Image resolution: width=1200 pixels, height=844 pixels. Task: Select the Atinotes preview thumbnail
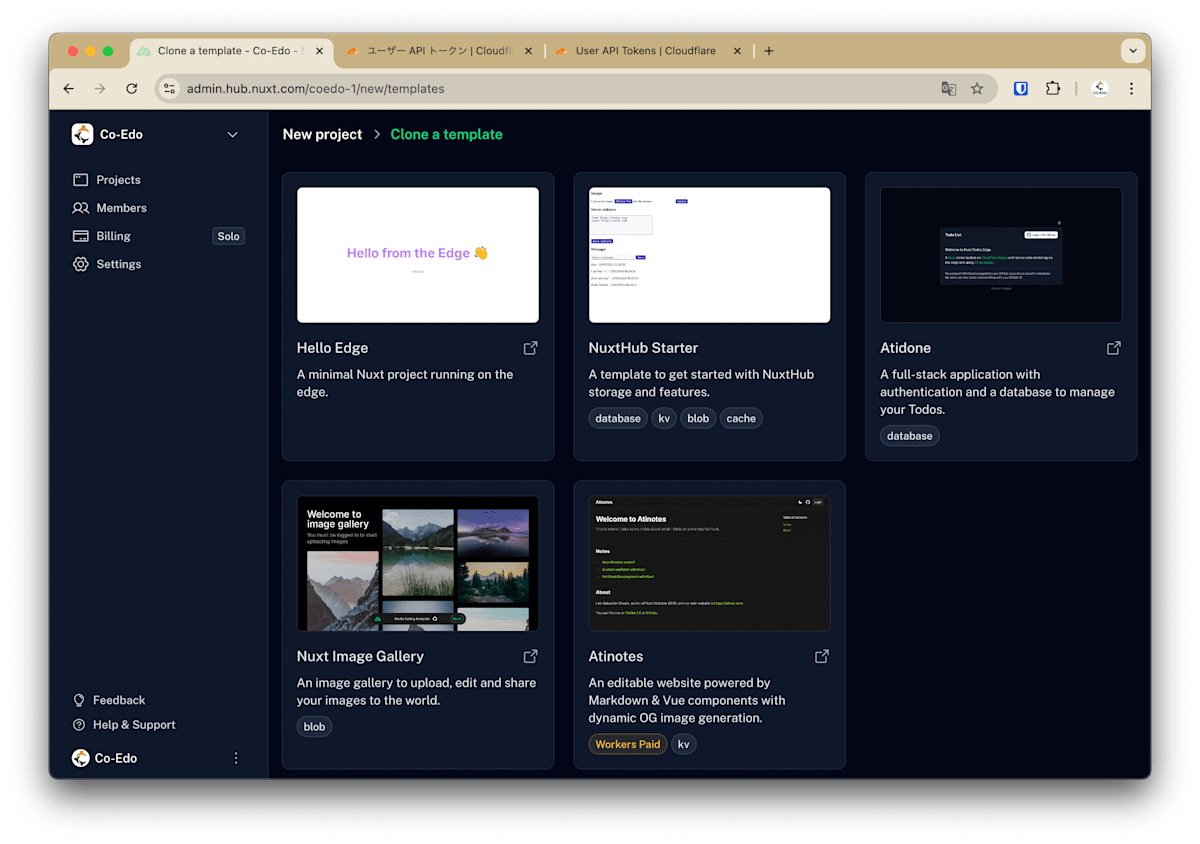(x=709, y=563)
